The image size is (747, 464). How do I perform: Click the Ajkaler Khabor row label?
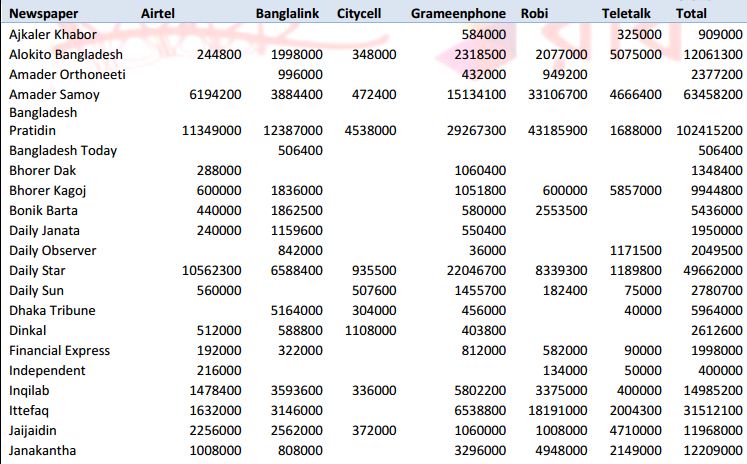(x=53, y=35)
